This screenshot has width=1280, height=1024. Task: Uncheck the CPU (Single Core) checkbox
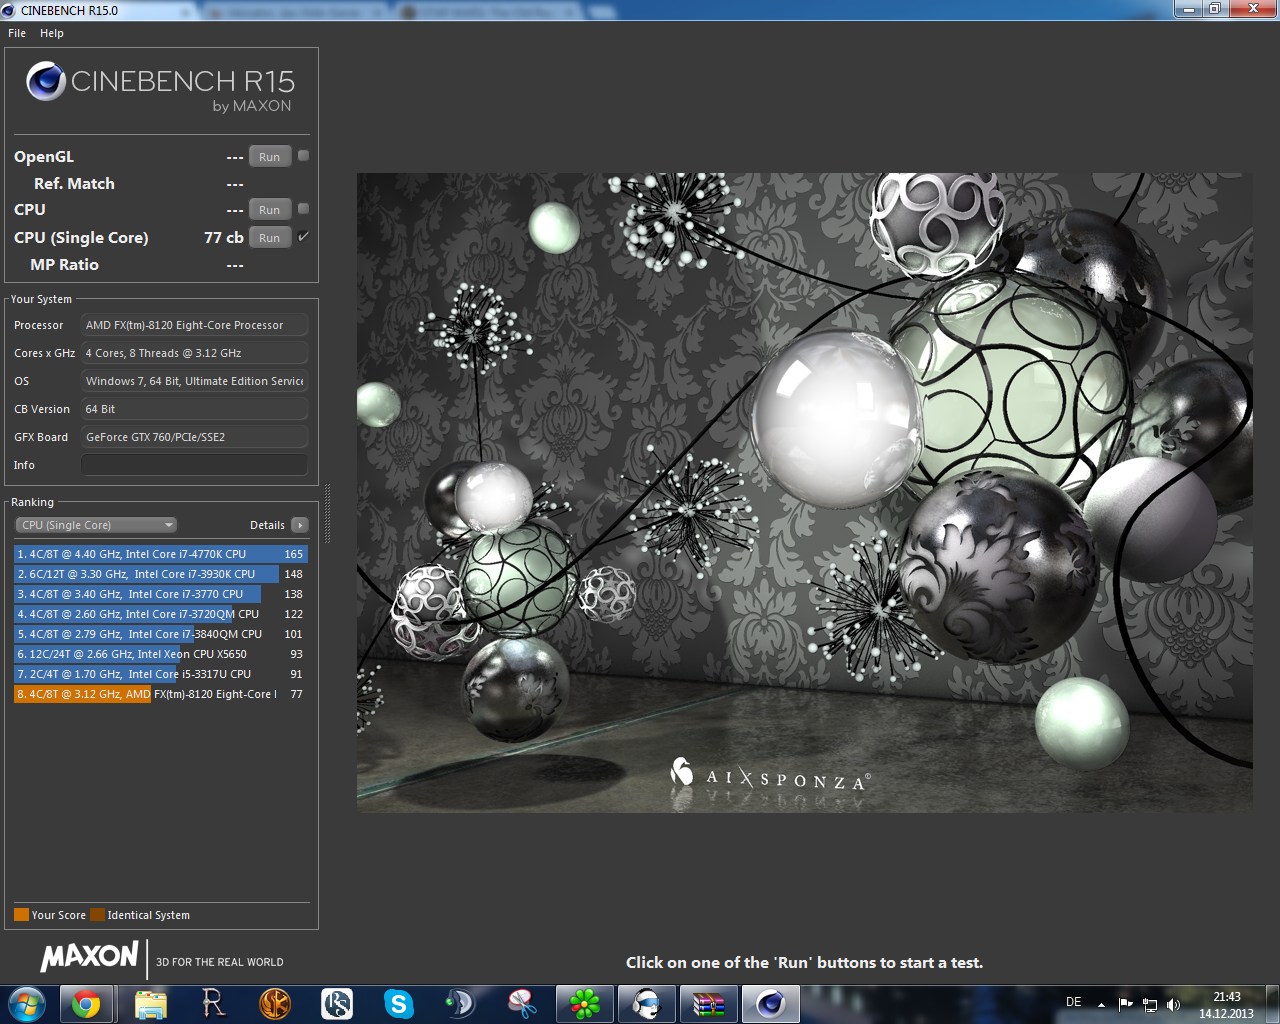tap(303, 237)
